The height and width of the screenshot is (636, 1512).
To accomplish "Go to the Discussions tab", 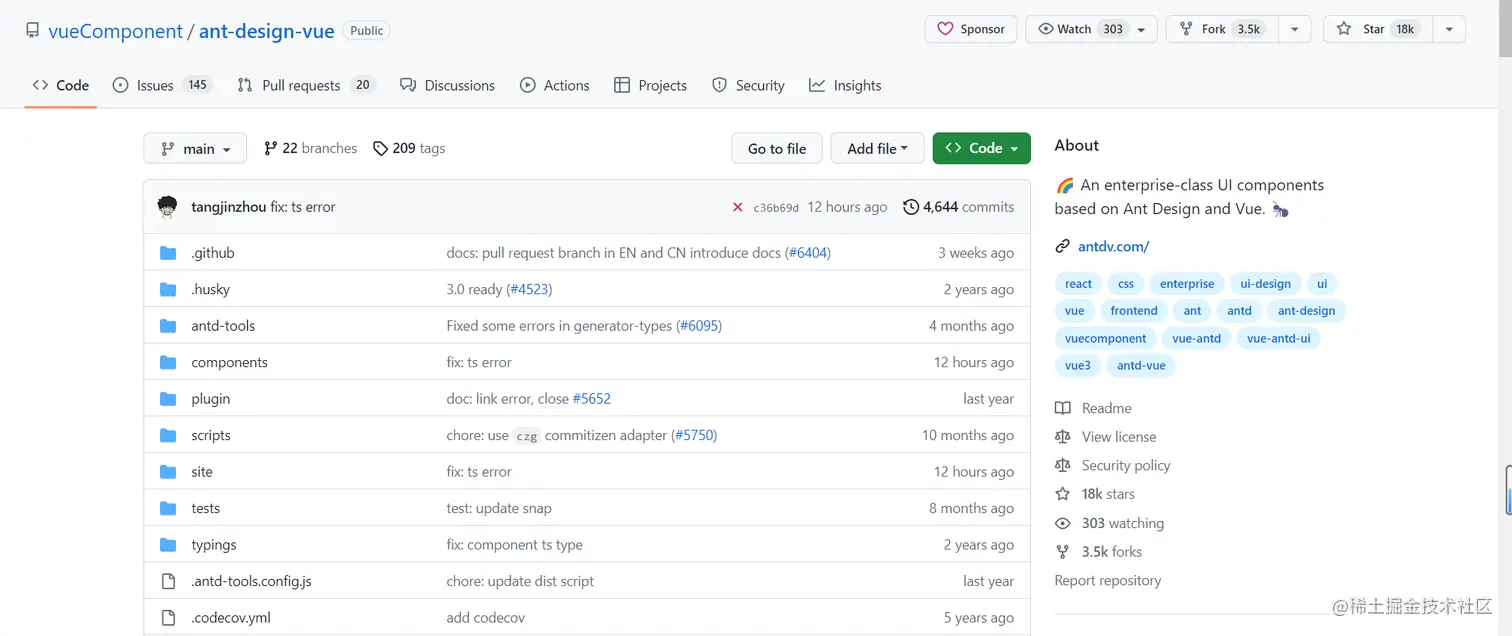I will point(447,85).
